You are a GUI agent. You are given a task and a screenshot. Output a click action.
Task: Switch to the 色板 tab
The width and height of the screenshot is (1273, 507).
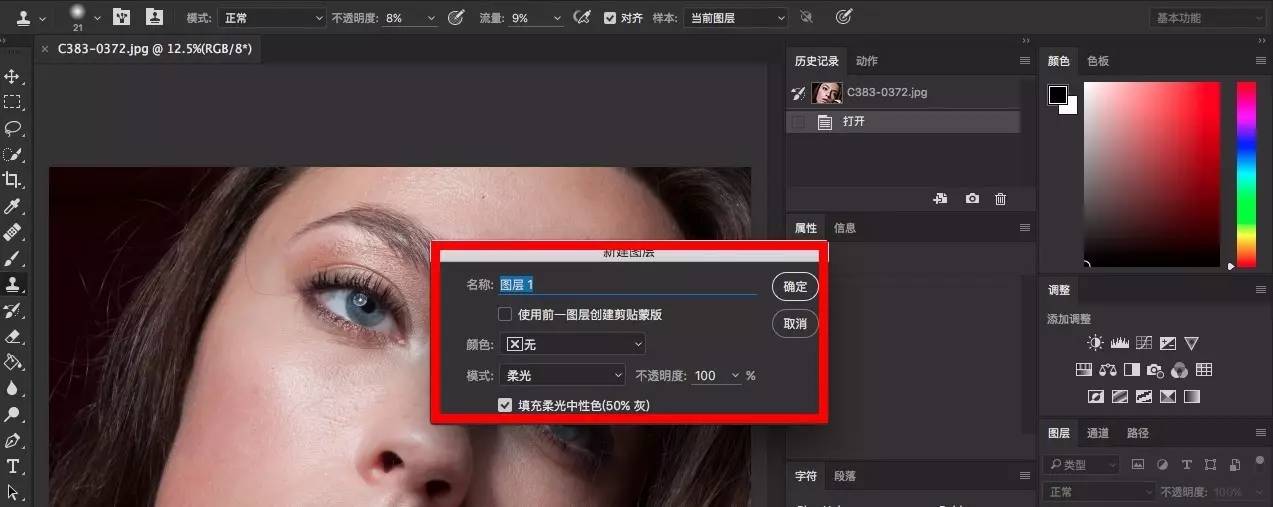[1098, 61]
